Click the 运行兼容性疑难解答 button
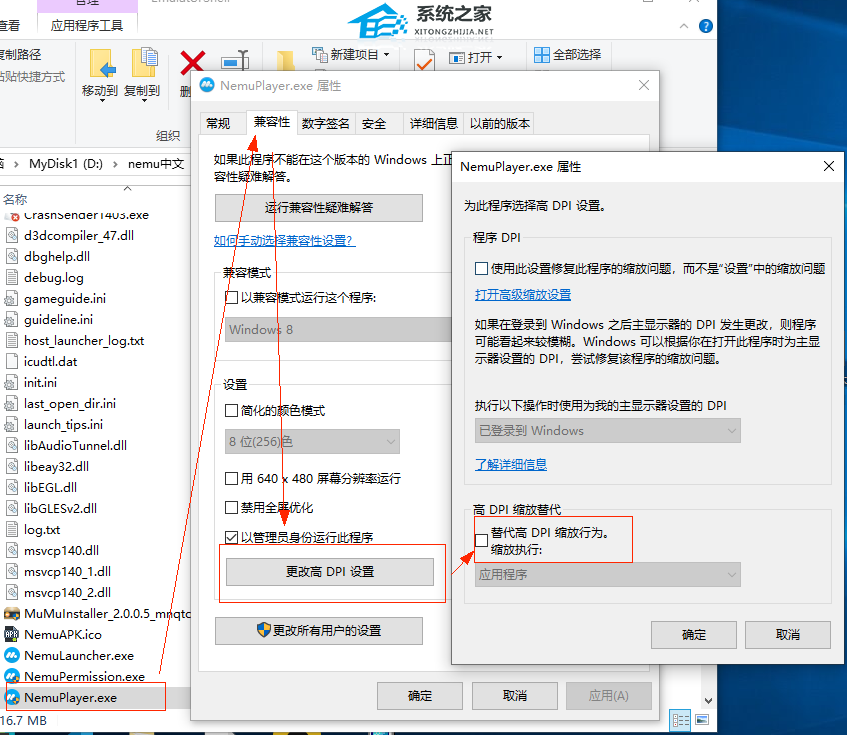Viewport: 847px width, 735px height. [x=319, y=207]
